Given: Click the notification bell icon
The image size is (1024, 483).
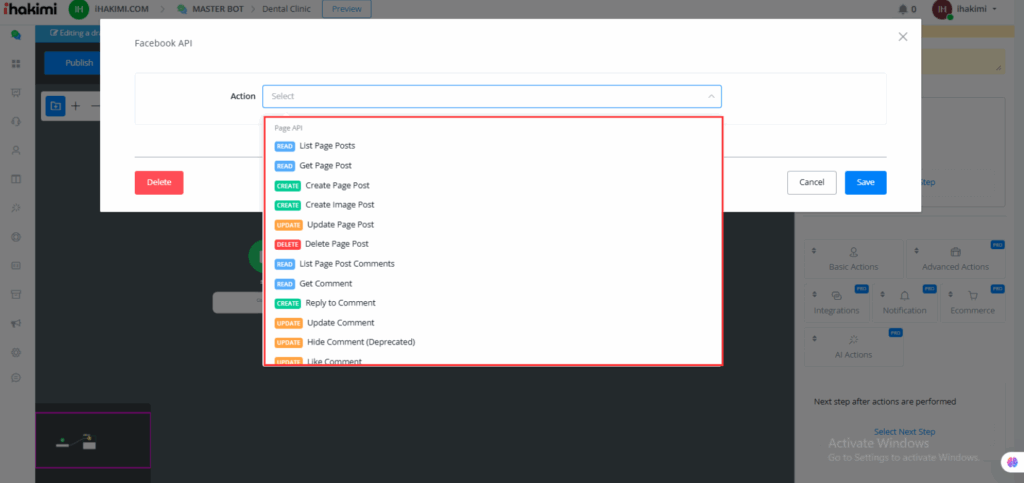Looking at the screenshot, I should (903, 9).
